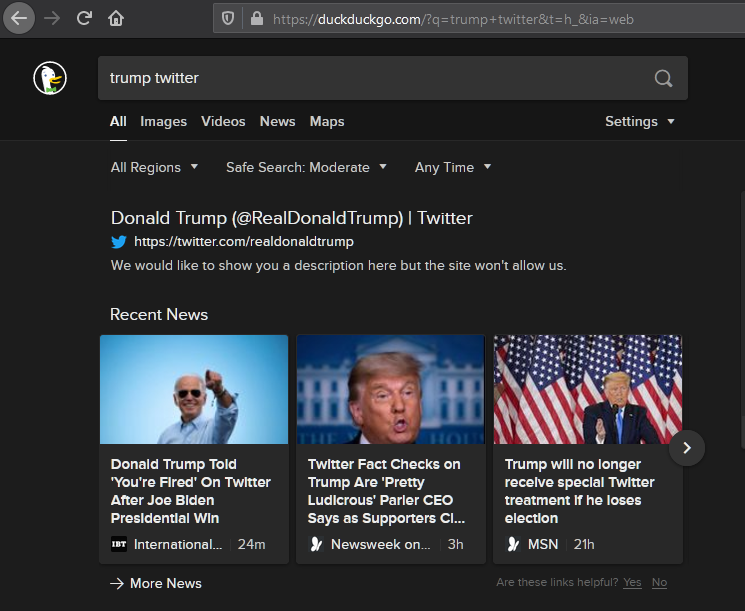The width and height of the screenshot is (745, 611).
Task: Click the padlock site security icon
Action: tap(257, 19)
